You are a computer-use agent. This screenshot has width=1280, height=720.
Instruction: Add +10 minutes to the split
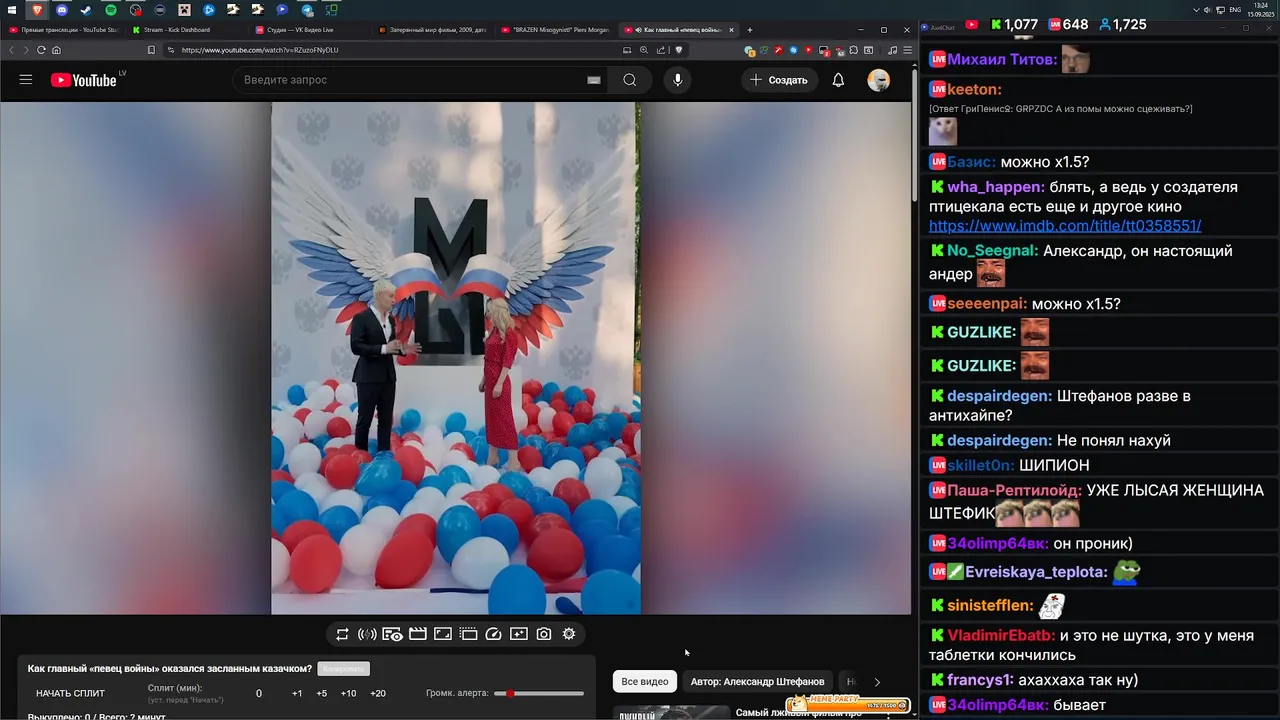(x=348, y=693)
